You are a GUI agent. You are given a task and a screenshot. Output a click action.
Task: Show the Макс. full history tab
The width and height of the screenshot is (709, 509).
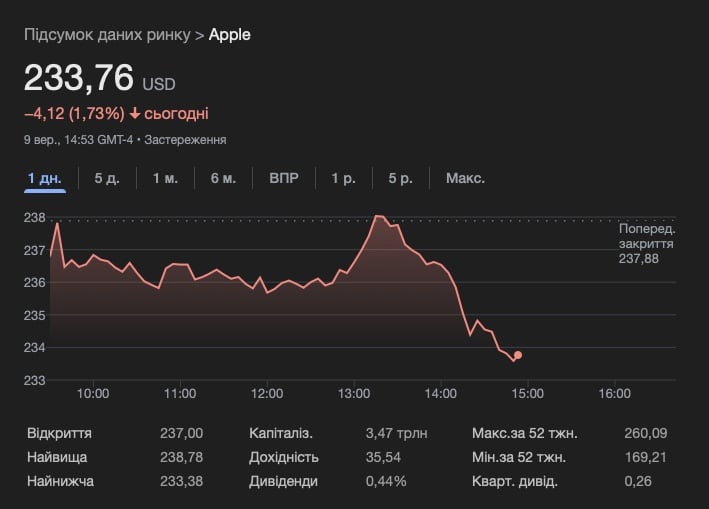click(x=465, y=178)
